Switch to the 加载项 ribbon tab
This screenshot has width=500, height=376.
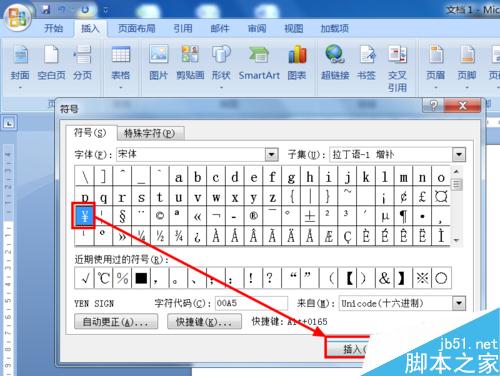click(x=335, y=28)
